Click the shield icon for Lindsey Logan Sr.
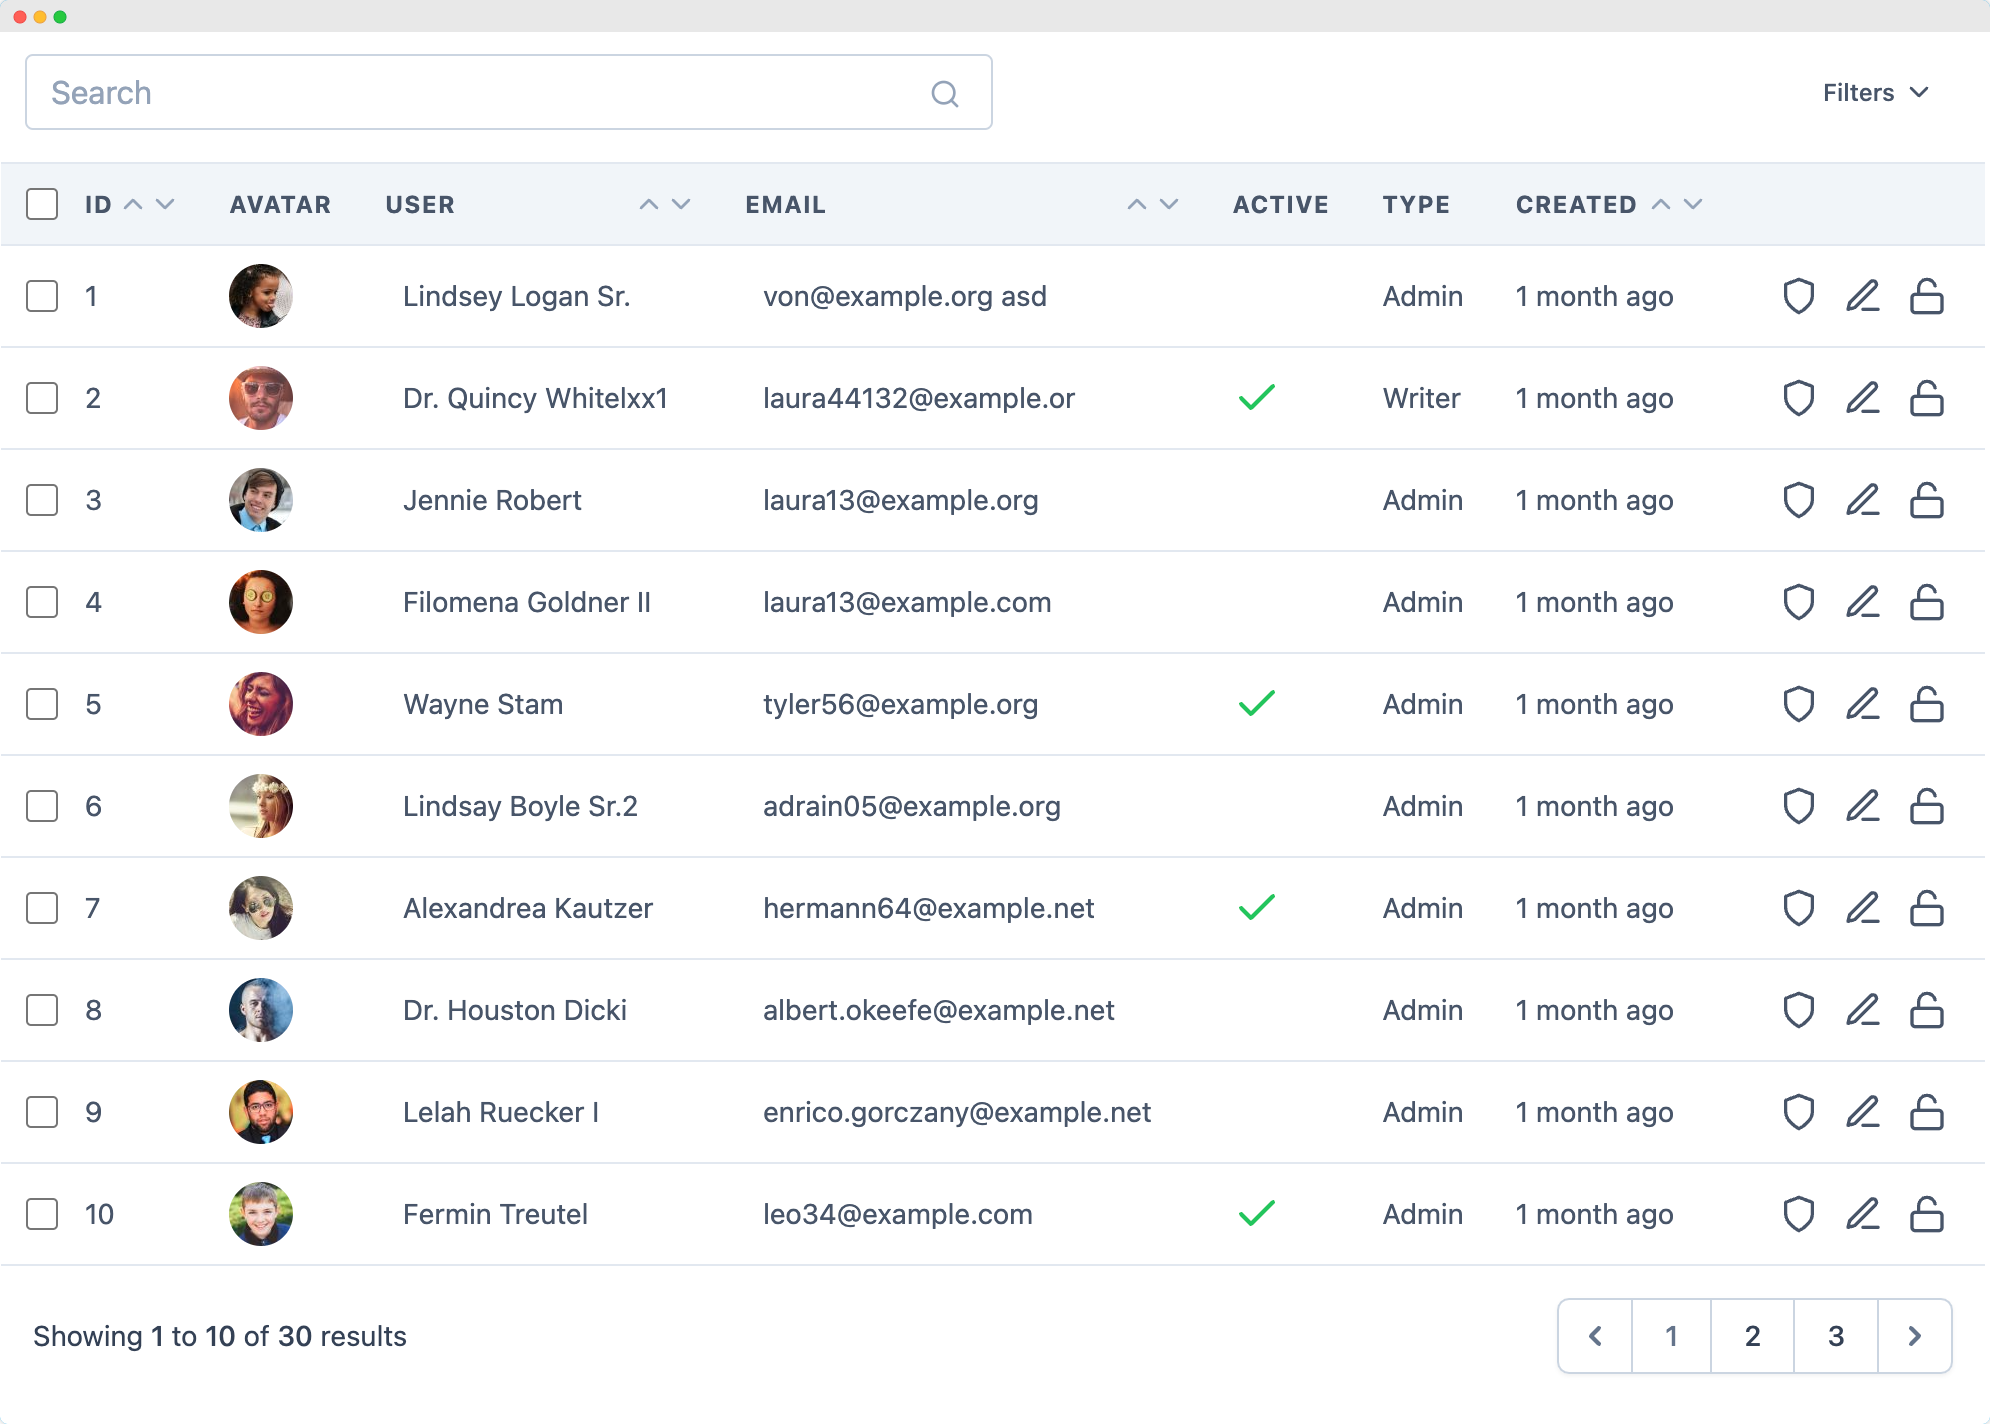 pyautogui.click(x=1797, y=296)
